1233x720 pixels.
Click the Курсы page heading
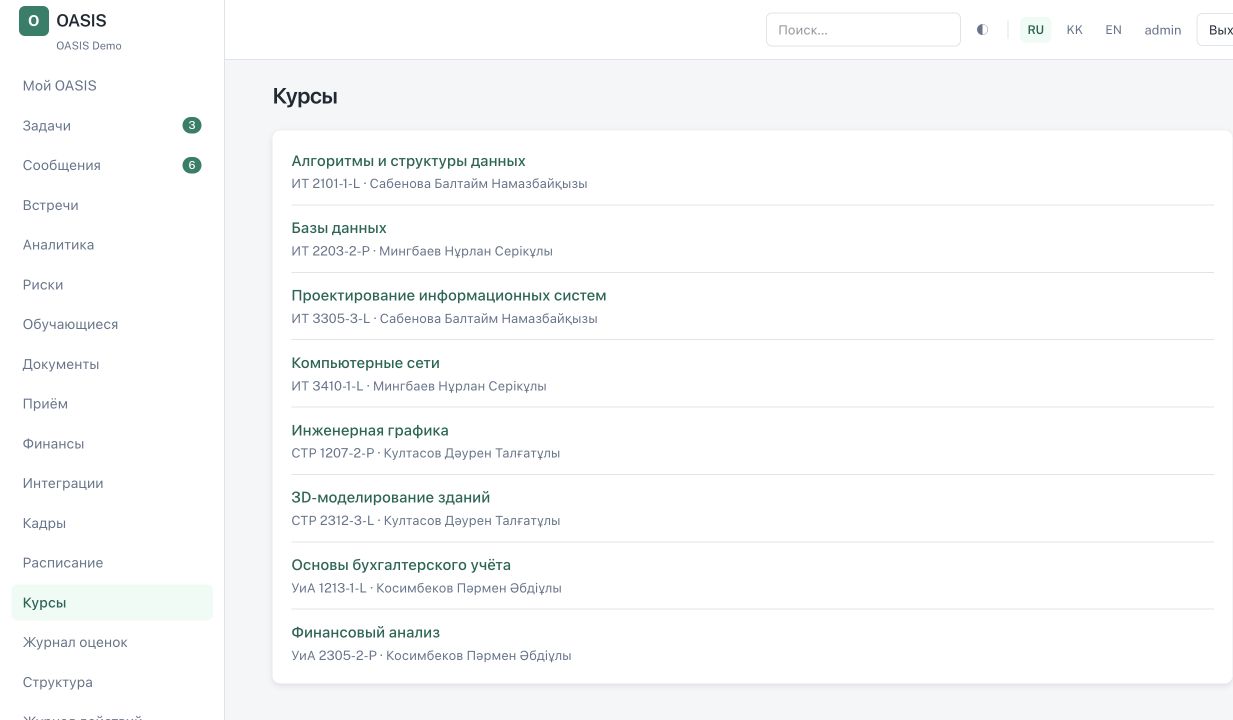[305, 96]
